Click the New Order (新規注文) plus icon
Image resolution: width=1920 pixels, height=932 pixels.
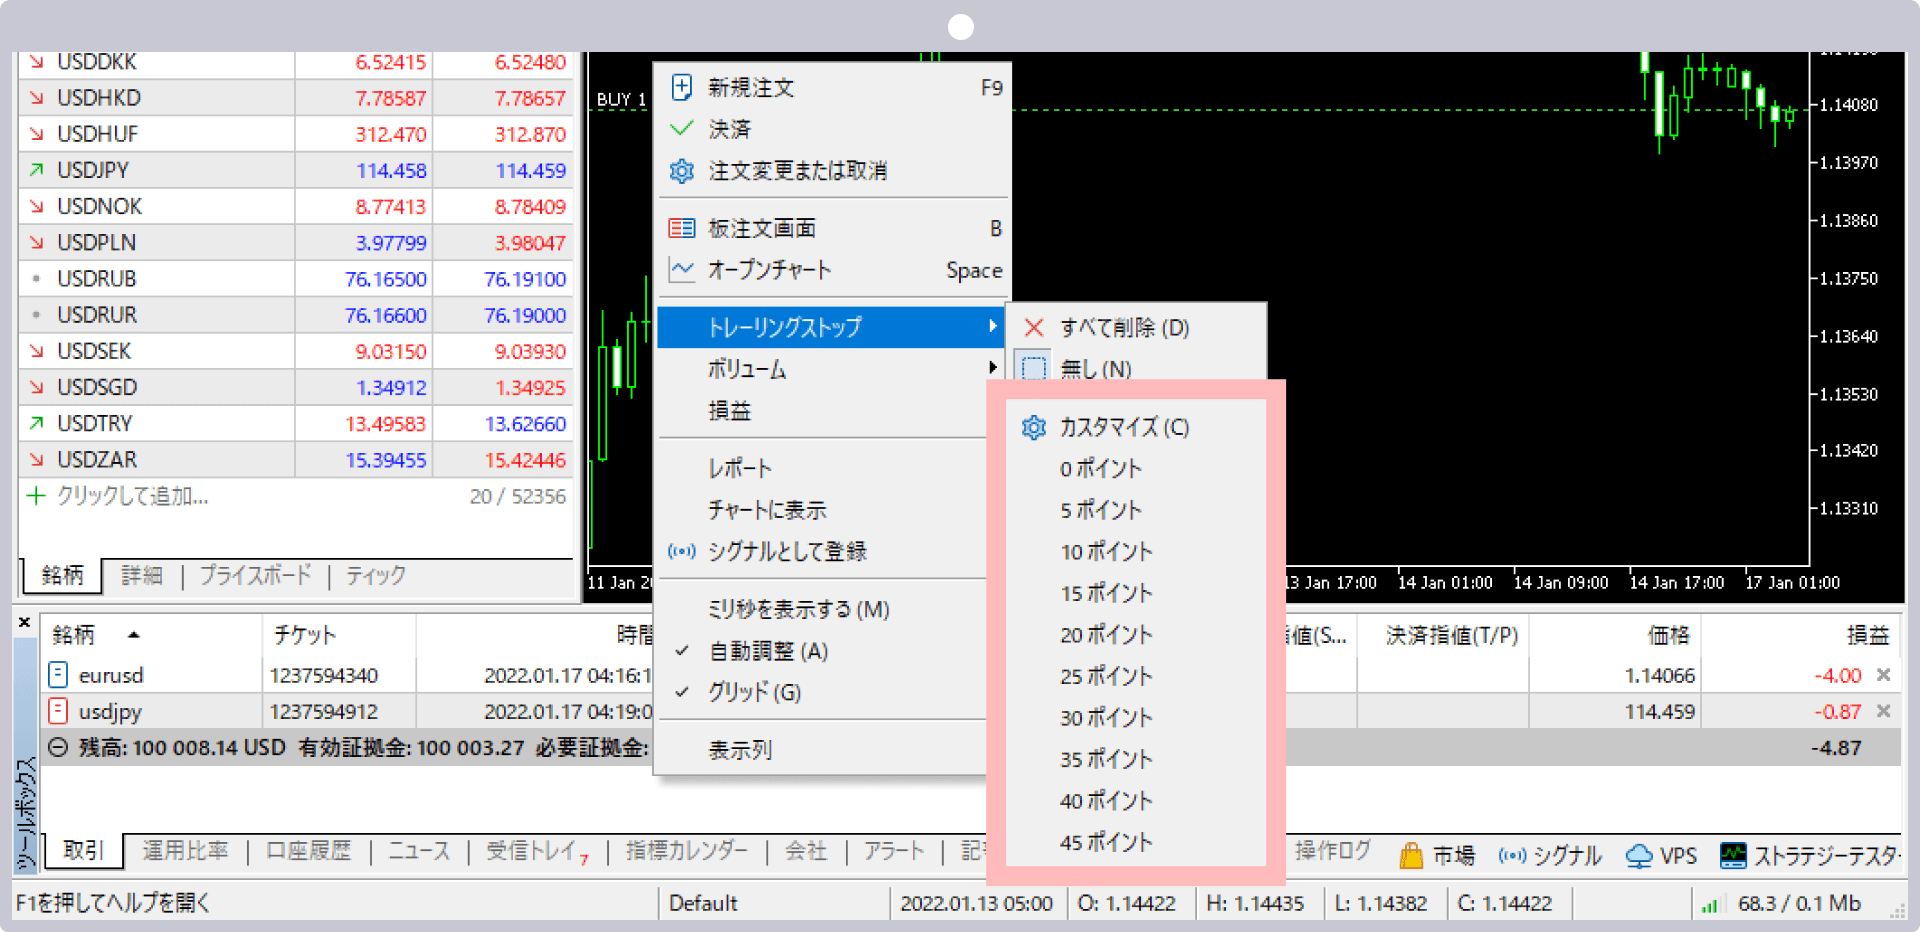(x=681, y=88)
